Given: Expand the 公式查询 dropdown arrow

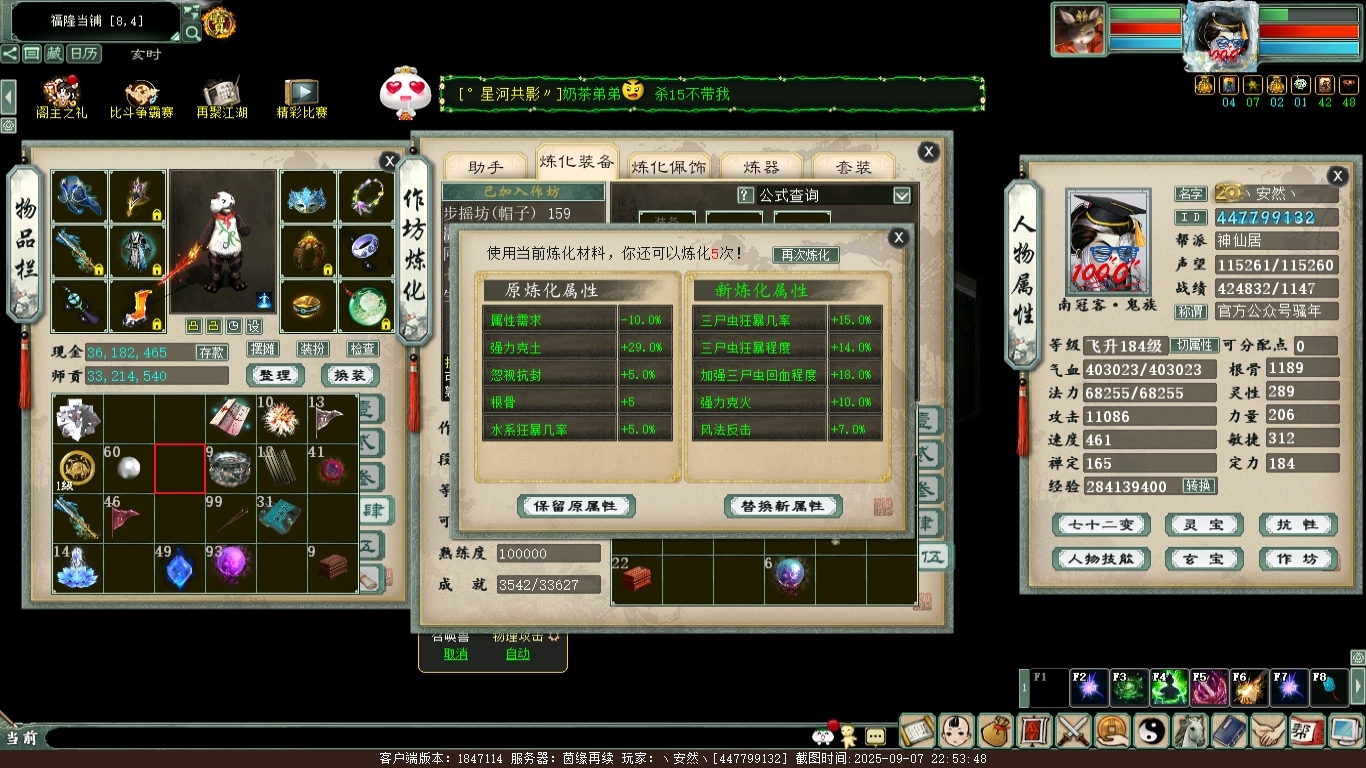Looking at the screenshot, I should click(x=902, y=196).
